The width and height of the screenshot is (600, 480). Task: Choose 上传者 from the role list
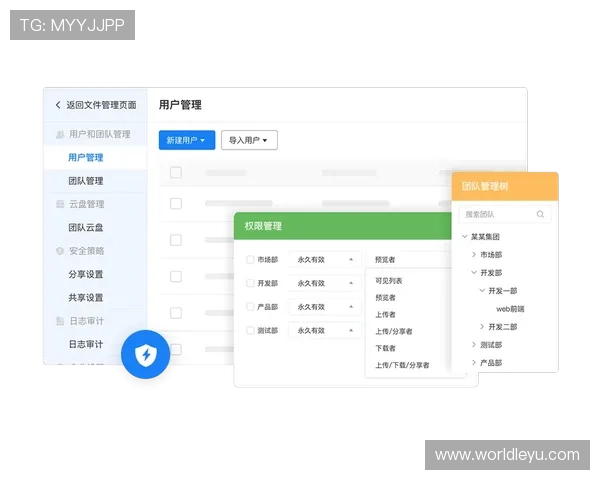[385, 315]
